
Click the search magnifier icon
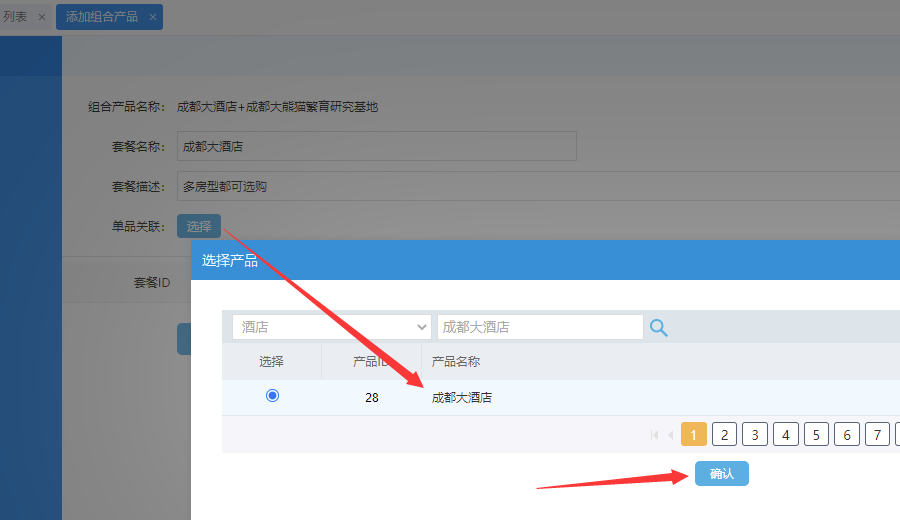659,327
